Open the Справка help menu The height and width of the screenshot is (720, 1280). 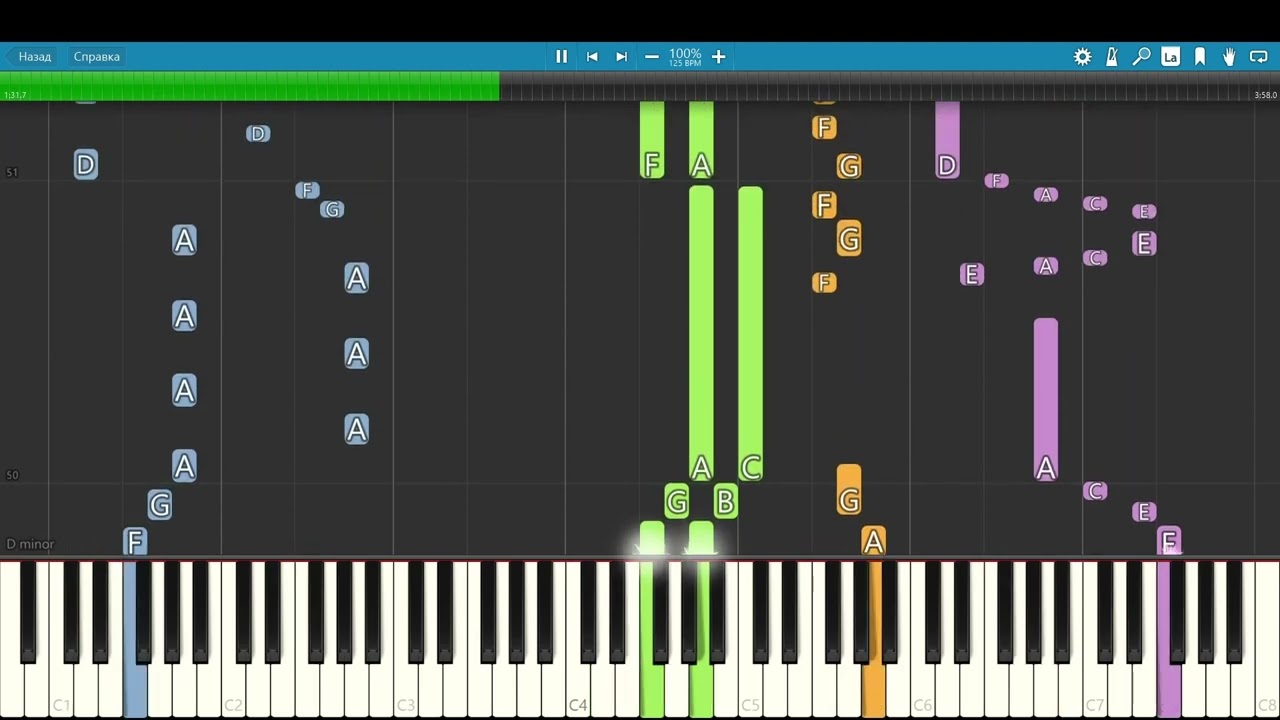pos(97,57)
